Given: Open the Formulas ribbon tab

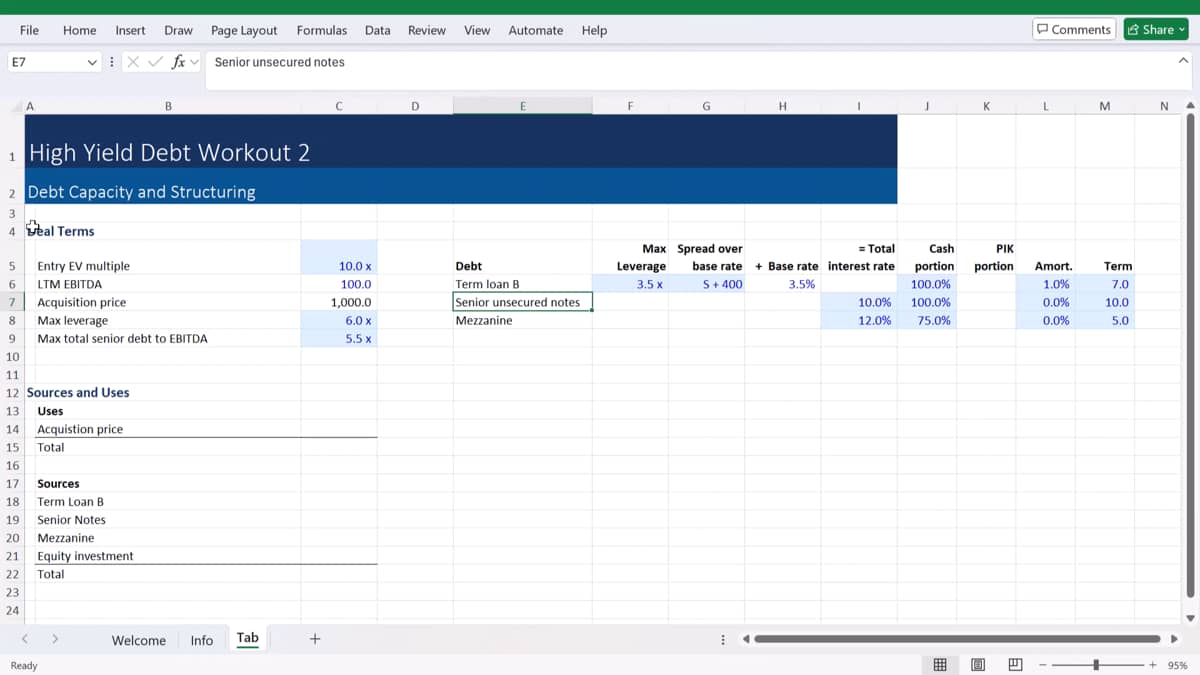Looking at the screenshot, I should [x=322, y=30].
